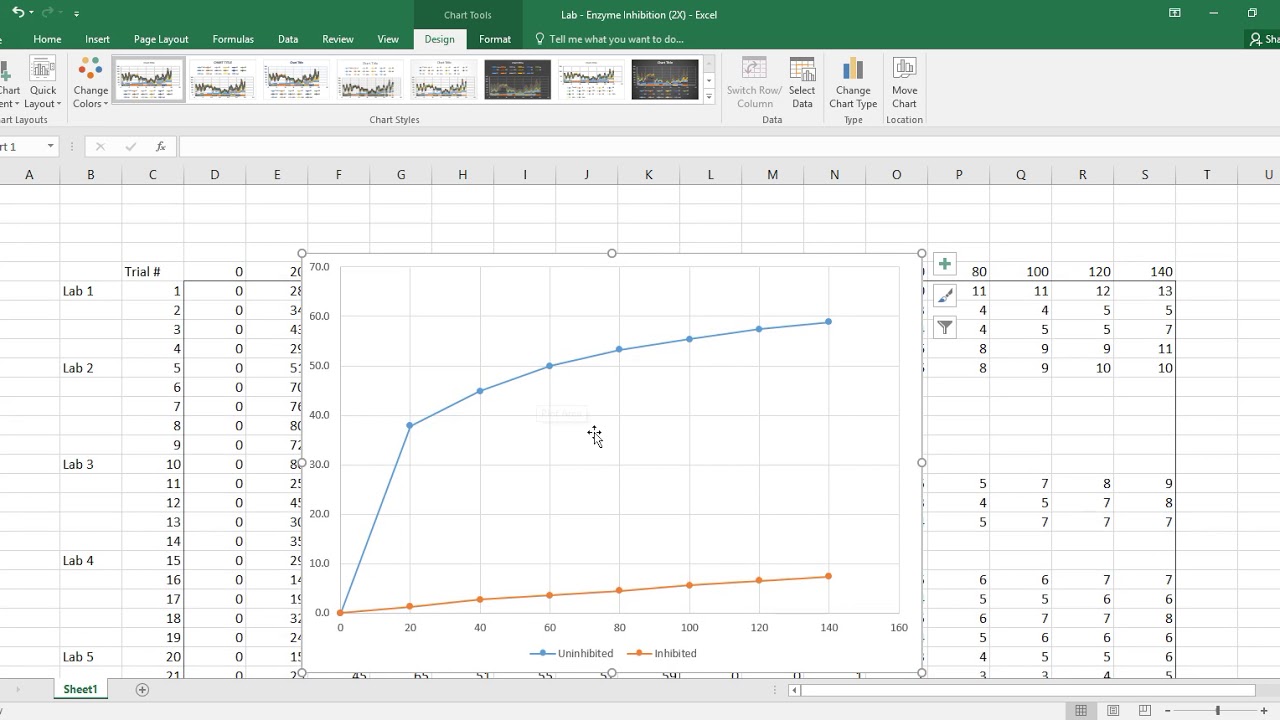Open the Select Data dialog
This screenshot has width=1280, height=720.
coord(802,83)
